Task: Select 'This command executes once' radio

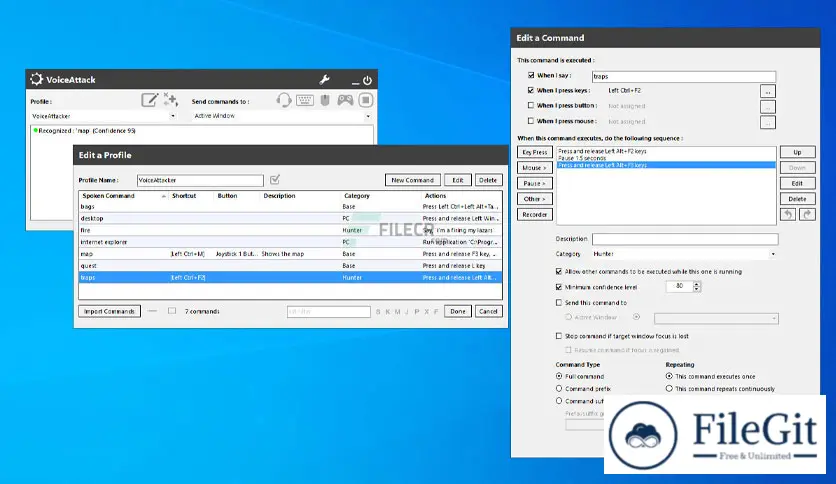Action: 669,376
